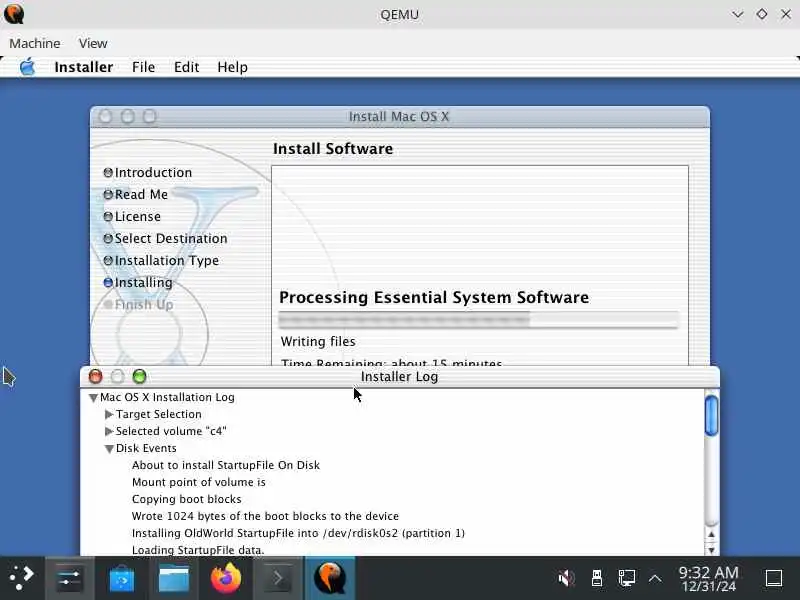Expand the Target Selection entry
The image size is (800, 600).
click(109, 414)
